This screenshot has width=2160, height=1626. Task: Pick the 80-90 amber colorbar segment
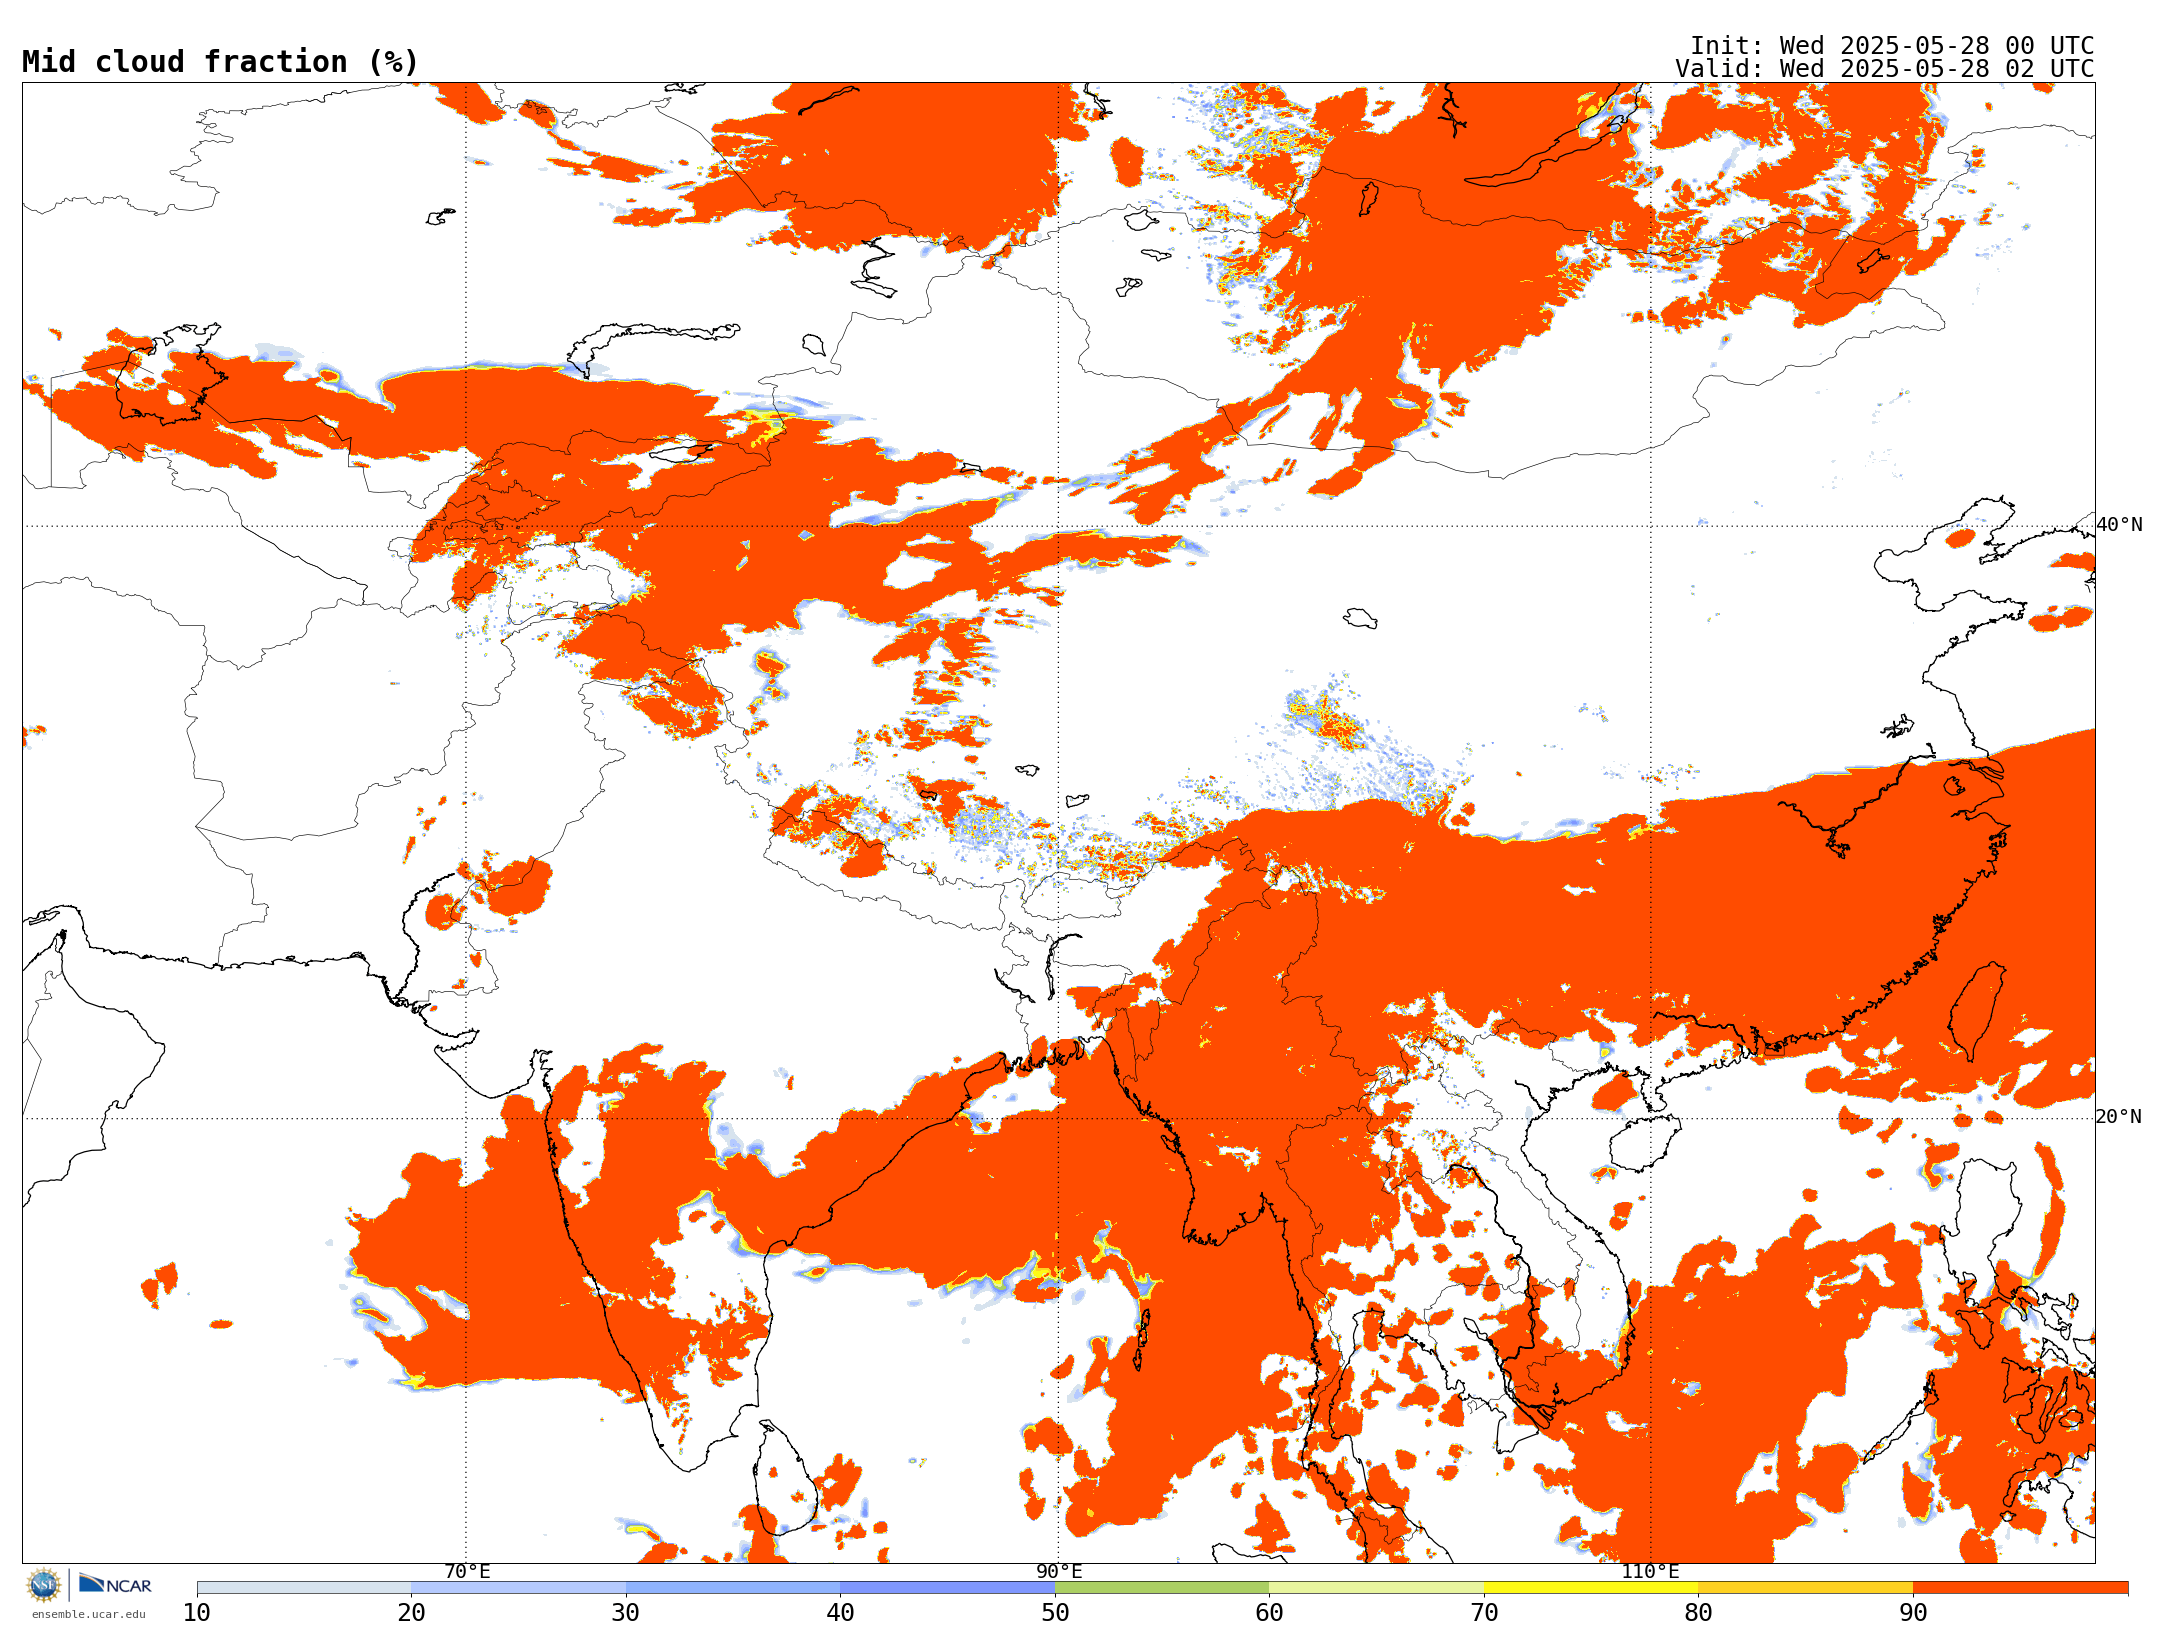(1805, 1588)
